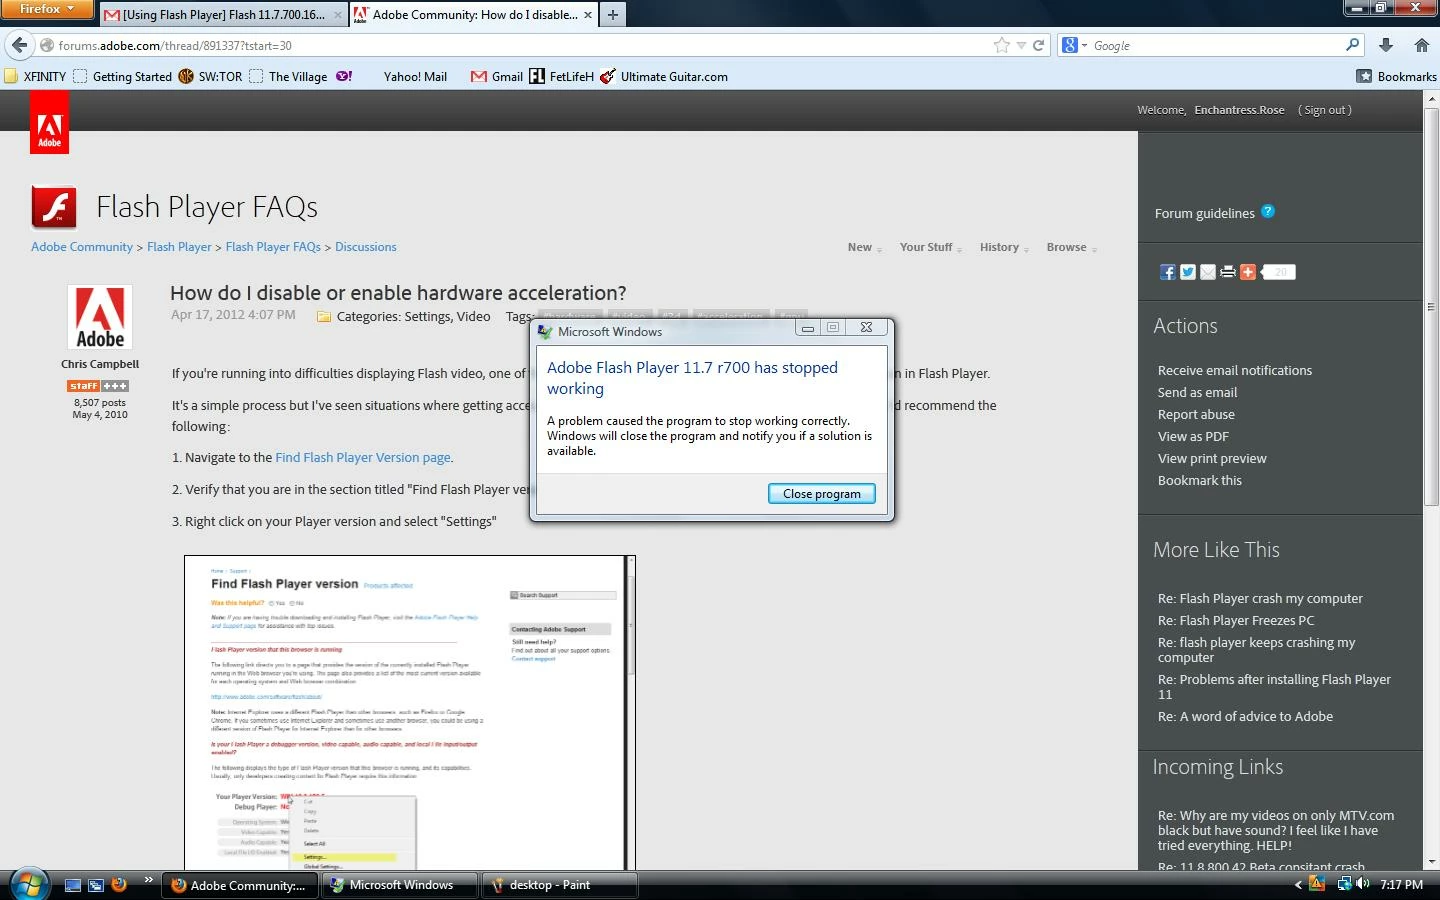
Task: Open the Find Flash Player Version page link
Action: (363, 457)
